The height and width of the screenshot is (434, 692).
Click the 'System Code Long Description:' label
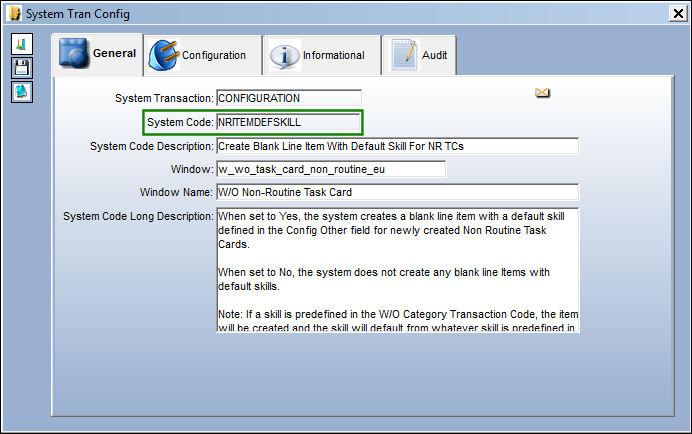pyautogui.click(x=138, y=216)
